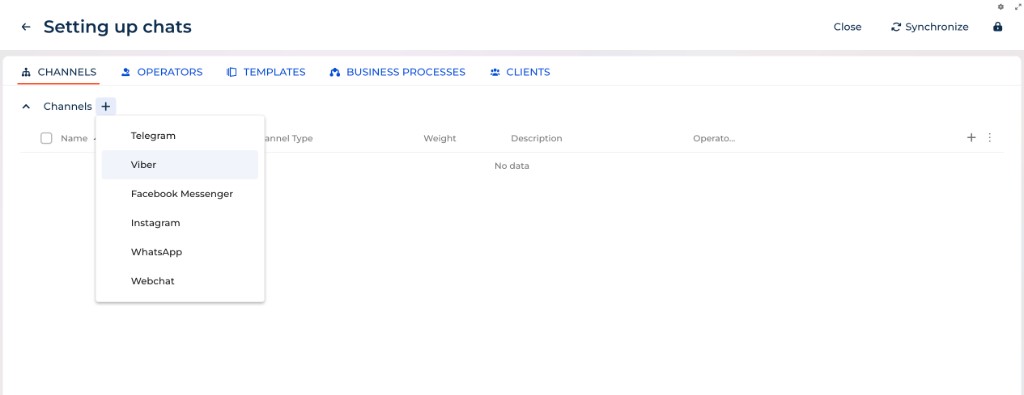The image size is (1024, 395).
Task: Click the Synchronize button
Action: coord(929,27)
